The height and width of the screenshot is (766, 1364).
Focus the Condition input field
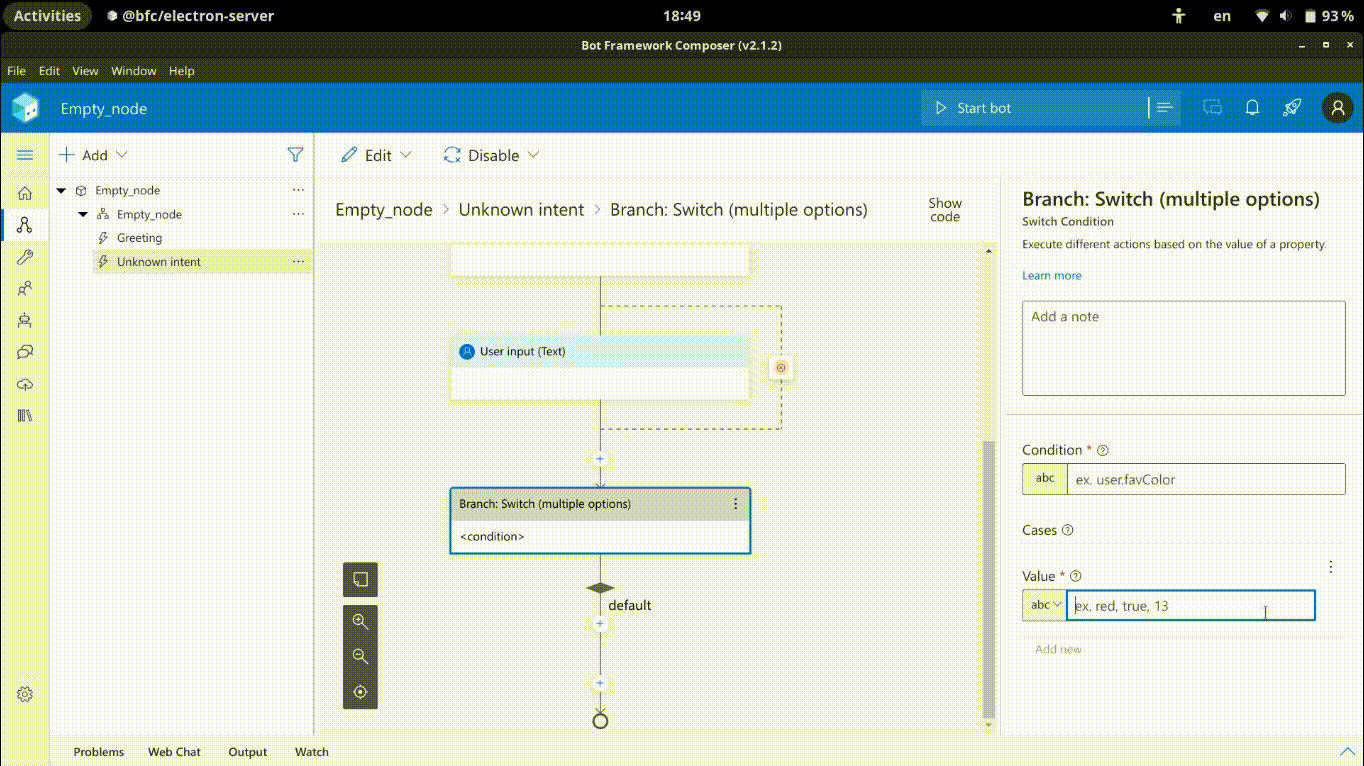[1206, 479]
